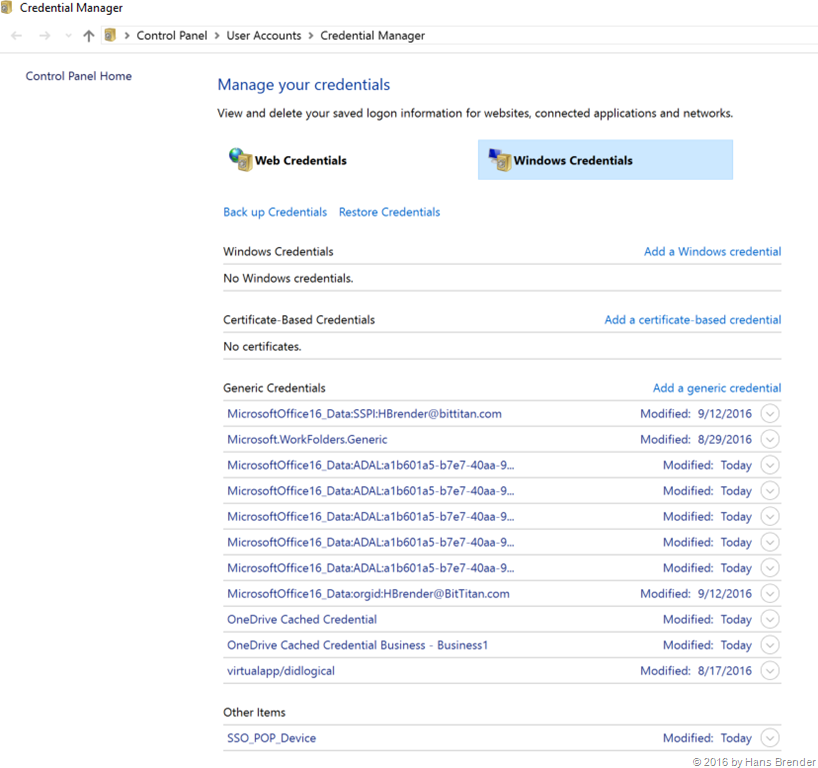Screen dimensions: 818x768
Task: Add a Windows credential
Action: pos(712,251)
